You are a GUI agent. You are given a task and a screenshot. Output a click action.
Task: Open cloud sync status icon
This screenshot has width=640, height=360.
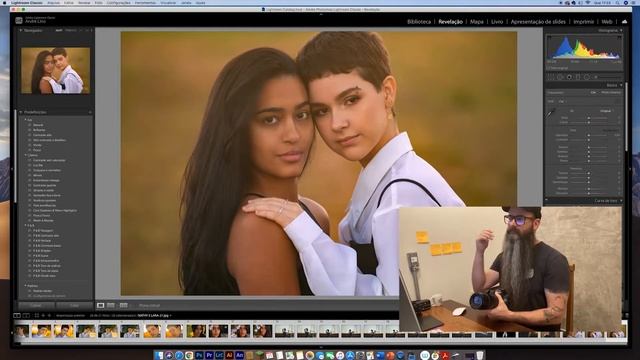pos(624,22)
